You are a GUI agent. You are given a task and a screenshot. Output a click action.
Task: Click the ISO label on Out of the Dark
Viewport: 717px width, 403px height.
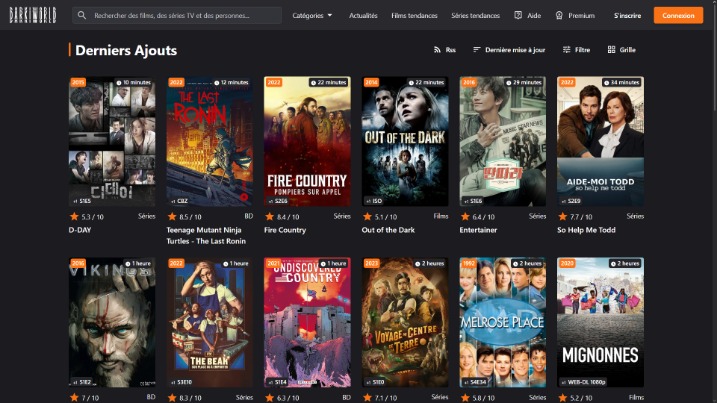[x=374, y=201]
